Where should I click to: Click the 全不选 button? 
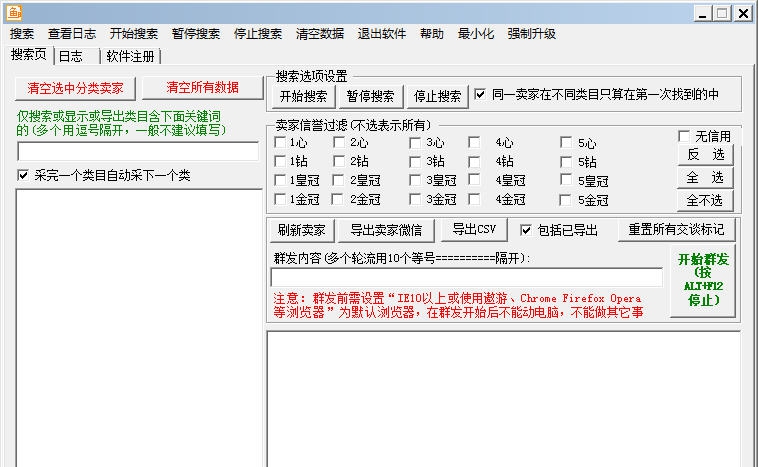pos(705,200)
